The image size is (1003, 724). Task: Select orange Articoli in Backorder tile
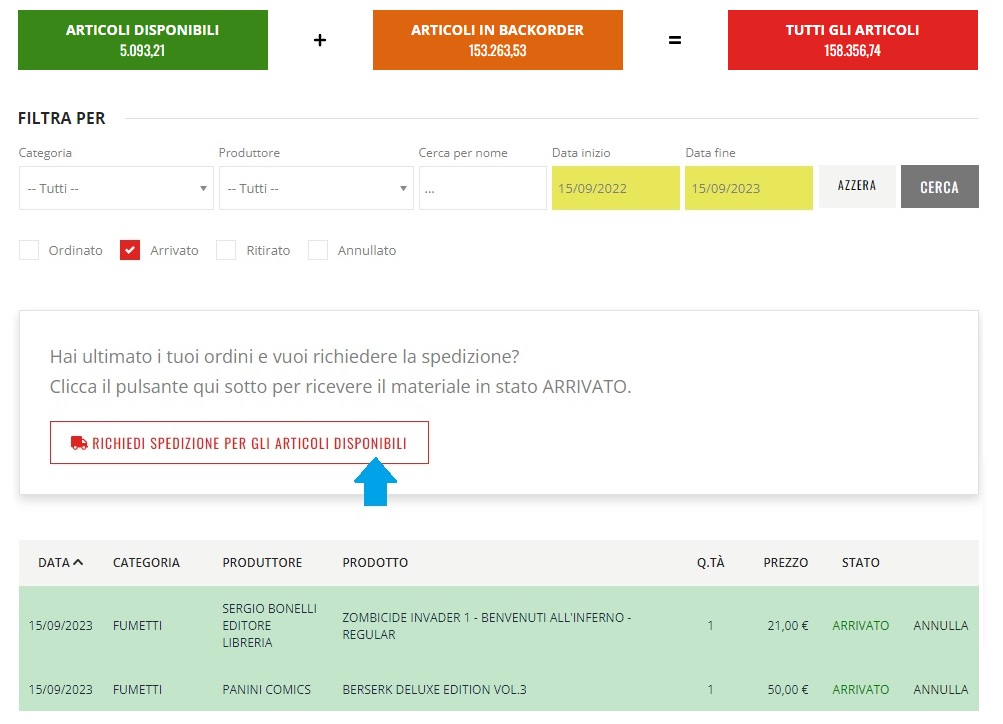(x=497, y=40)
